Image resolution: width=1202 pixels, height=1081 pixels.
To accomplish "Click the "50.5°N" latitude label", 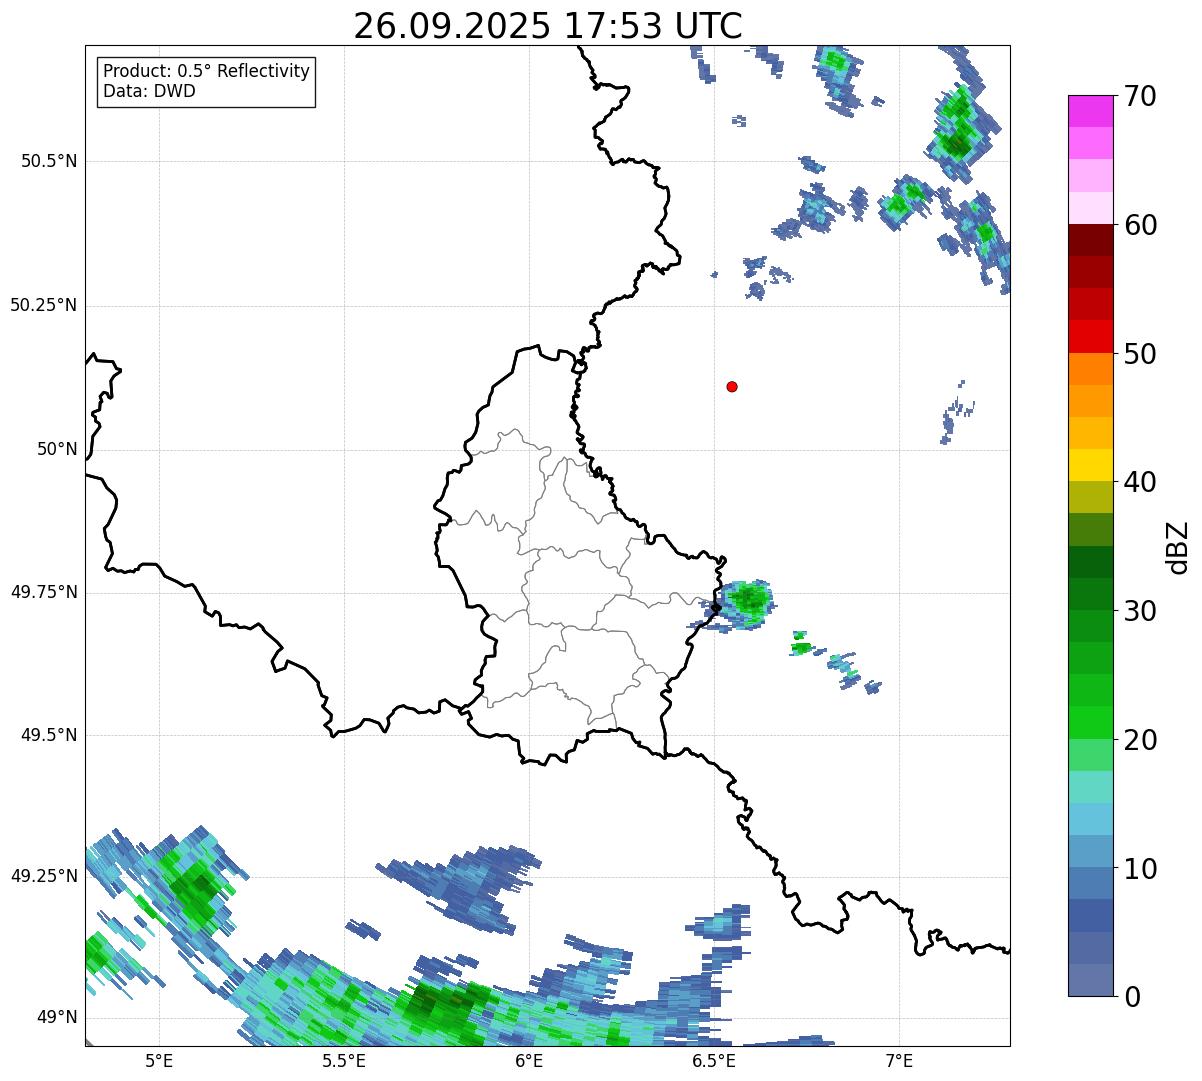I will click(x=49, y=161).
